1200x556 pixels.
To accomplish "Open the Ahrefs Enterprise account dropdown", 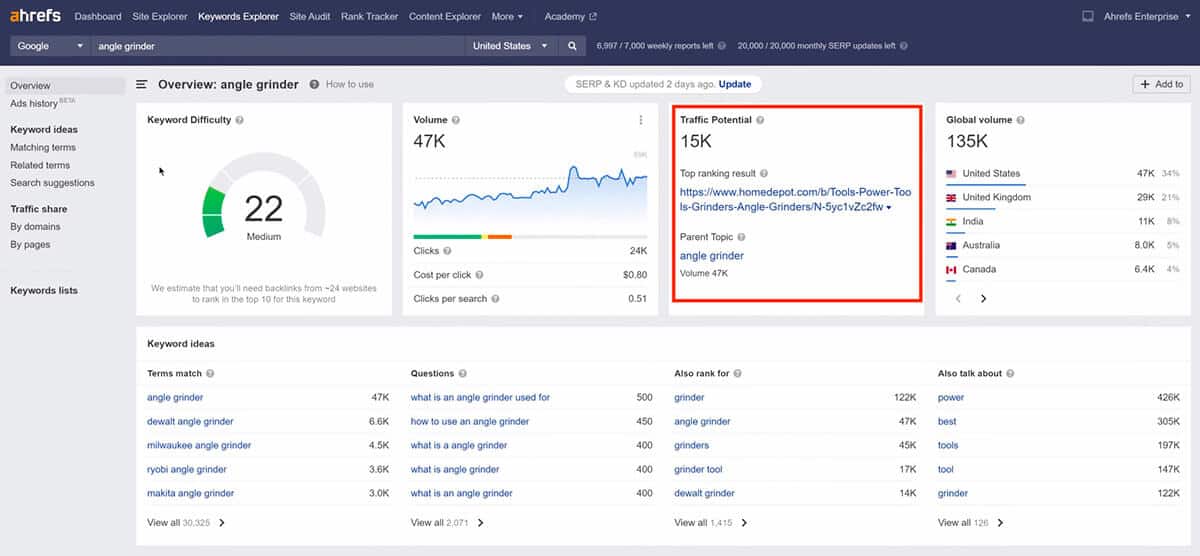I will click(x=1146, y=16).
